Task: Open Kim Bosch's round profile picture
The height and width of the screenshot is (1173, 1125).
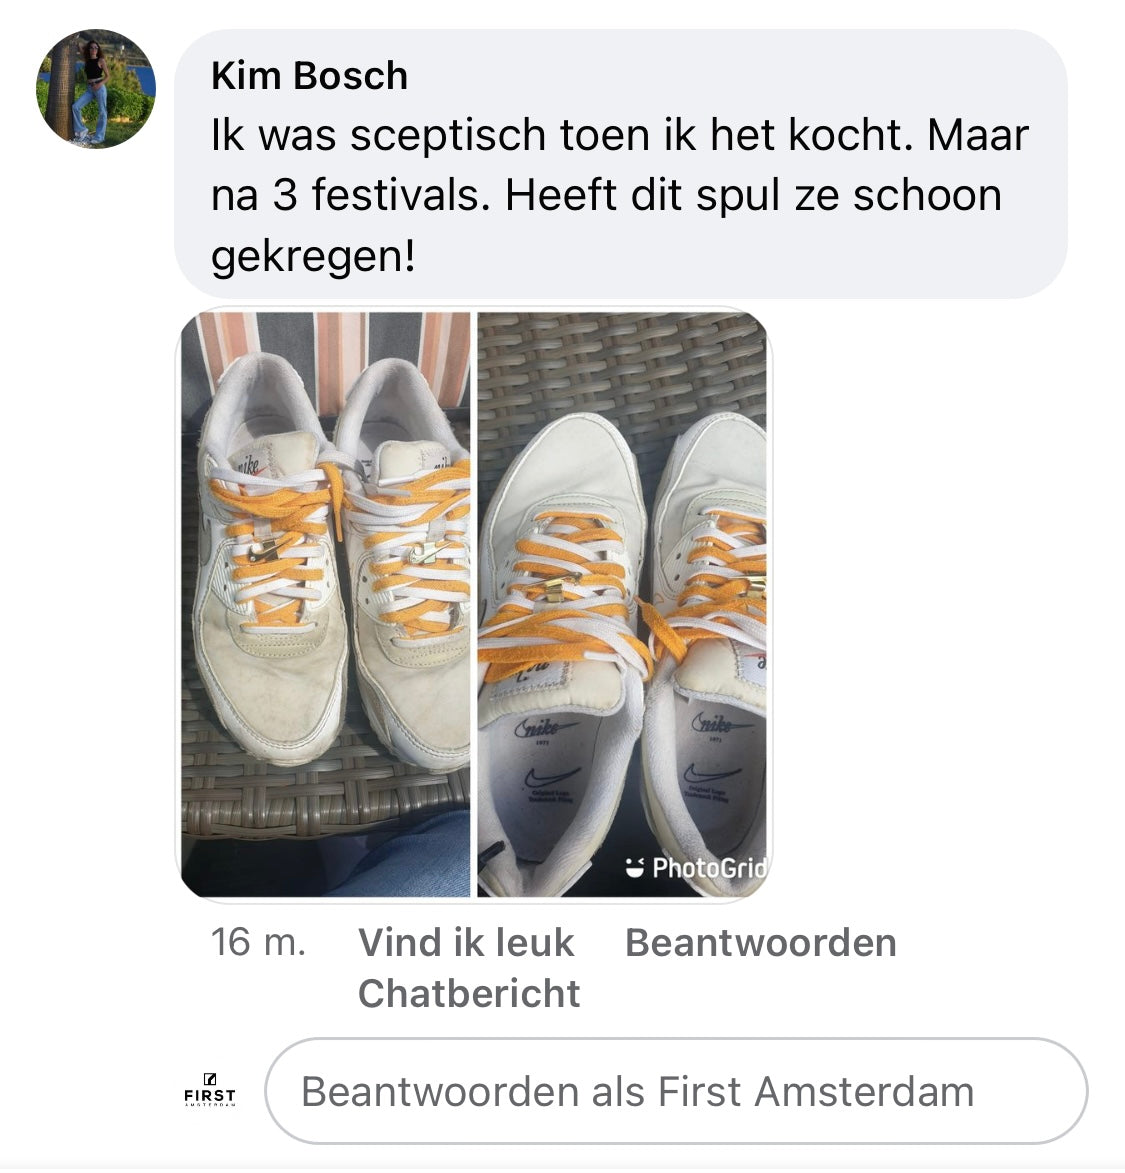Action: pyautogui.click(x=96, y=89)
